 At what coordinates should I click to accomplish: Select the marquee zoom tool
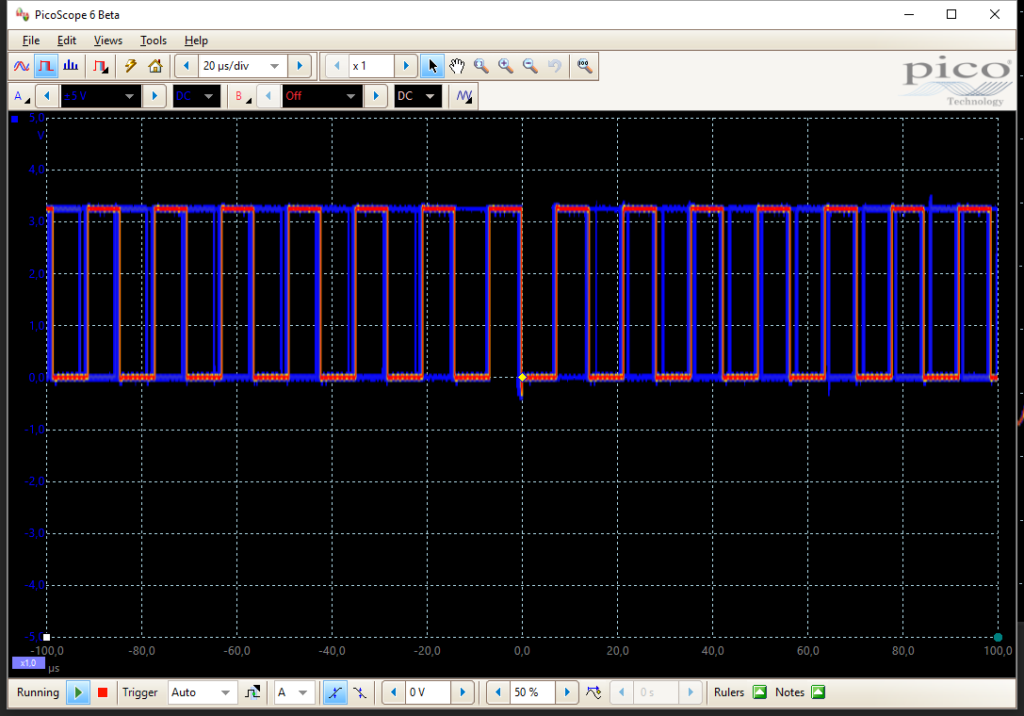click(481, 66)
